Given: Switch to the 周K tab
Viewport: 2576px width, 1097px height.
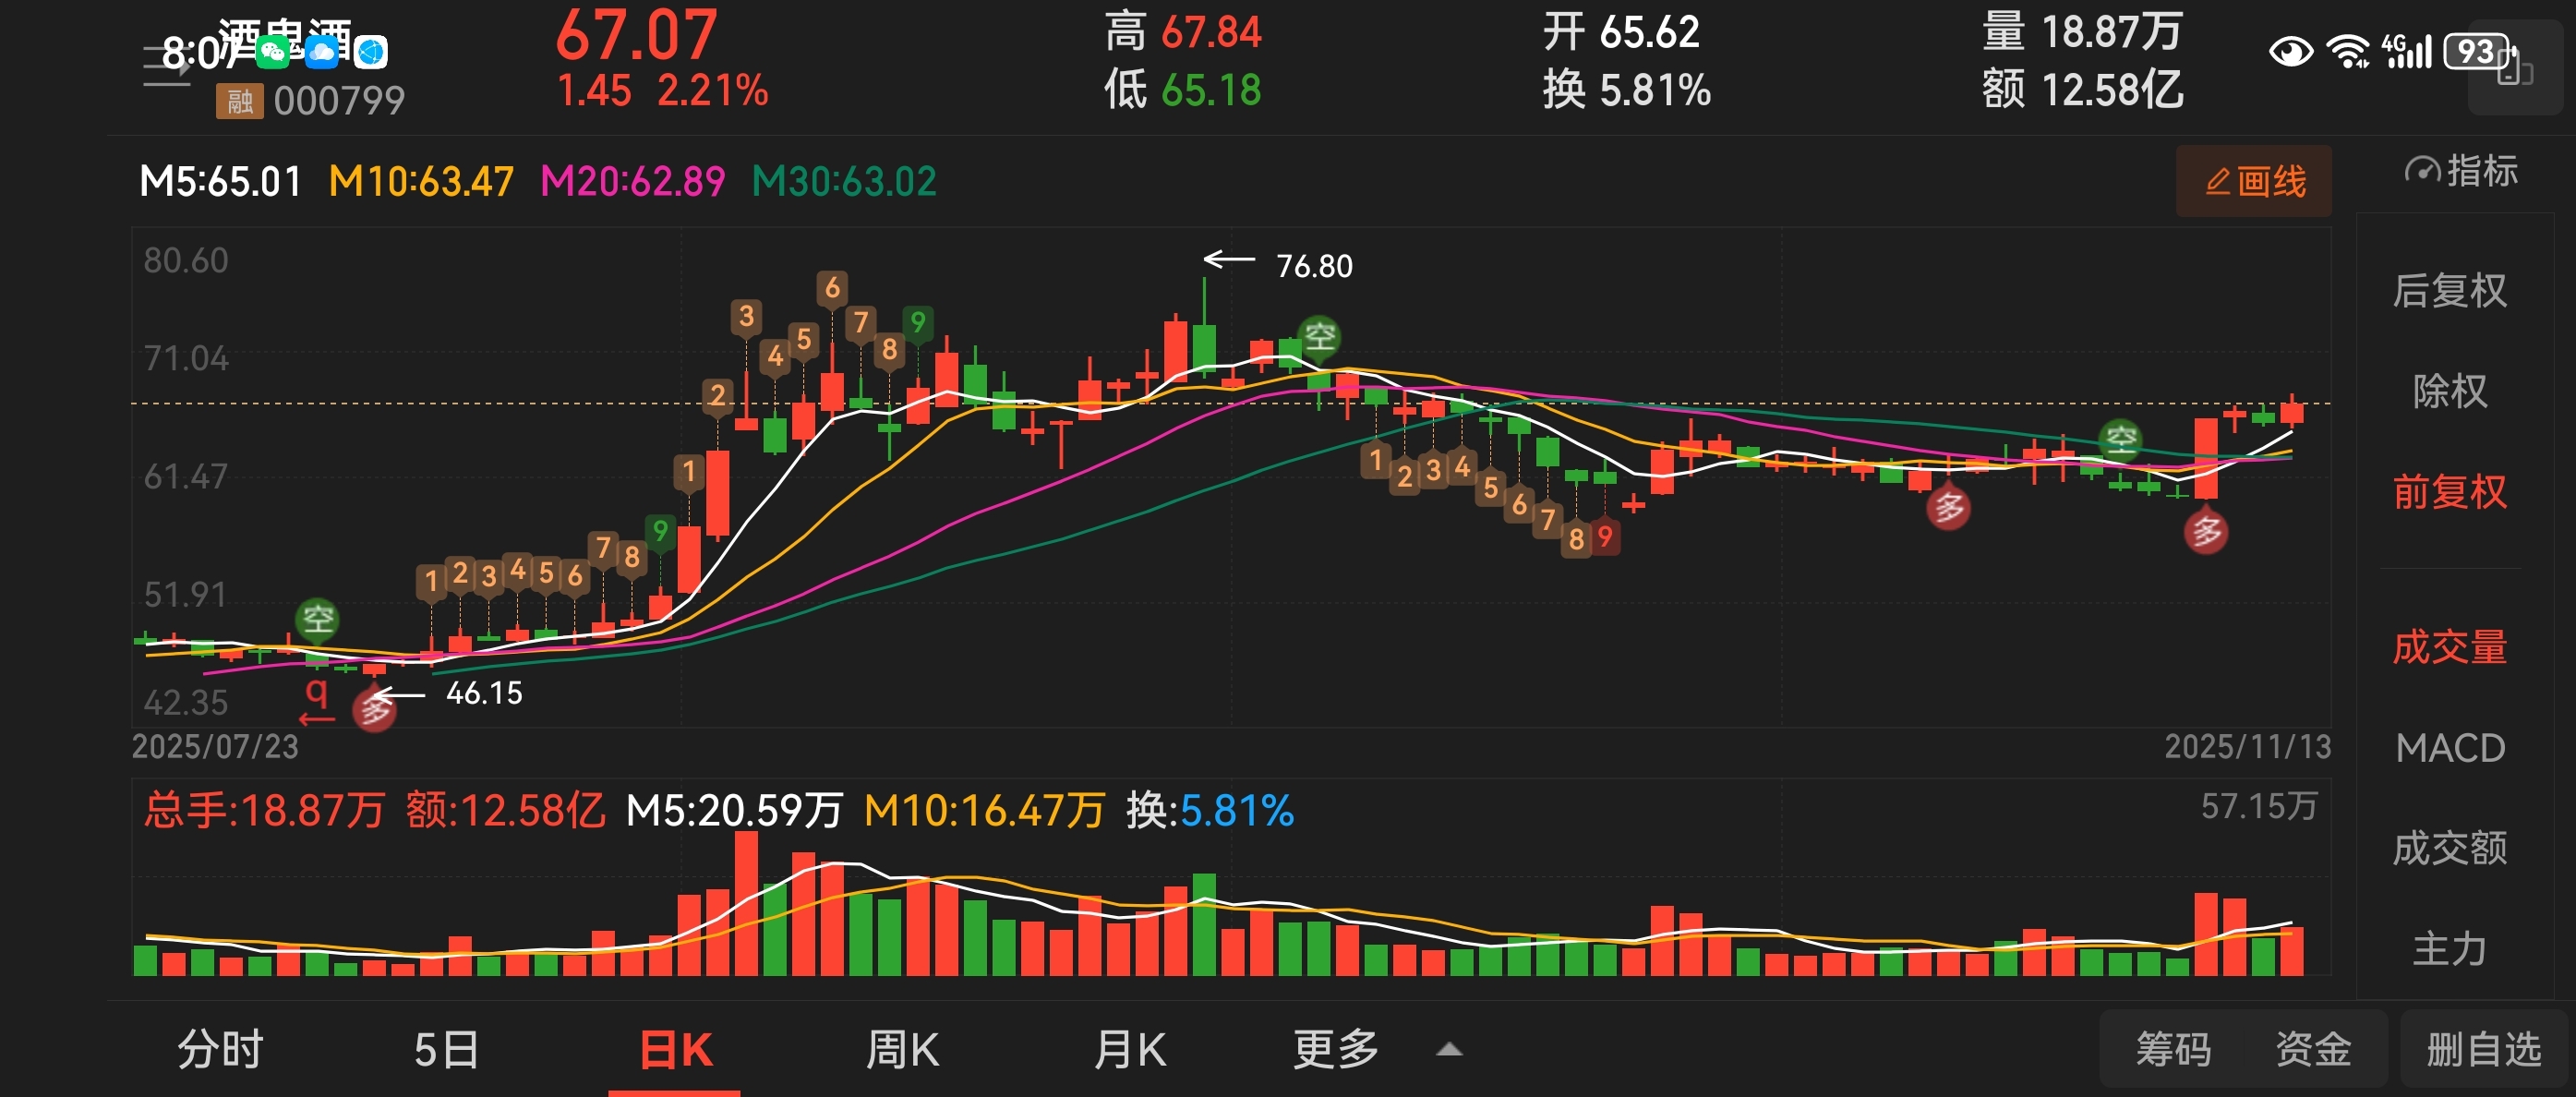Looking at the screenshot, I should click(x=901, y=1050).
